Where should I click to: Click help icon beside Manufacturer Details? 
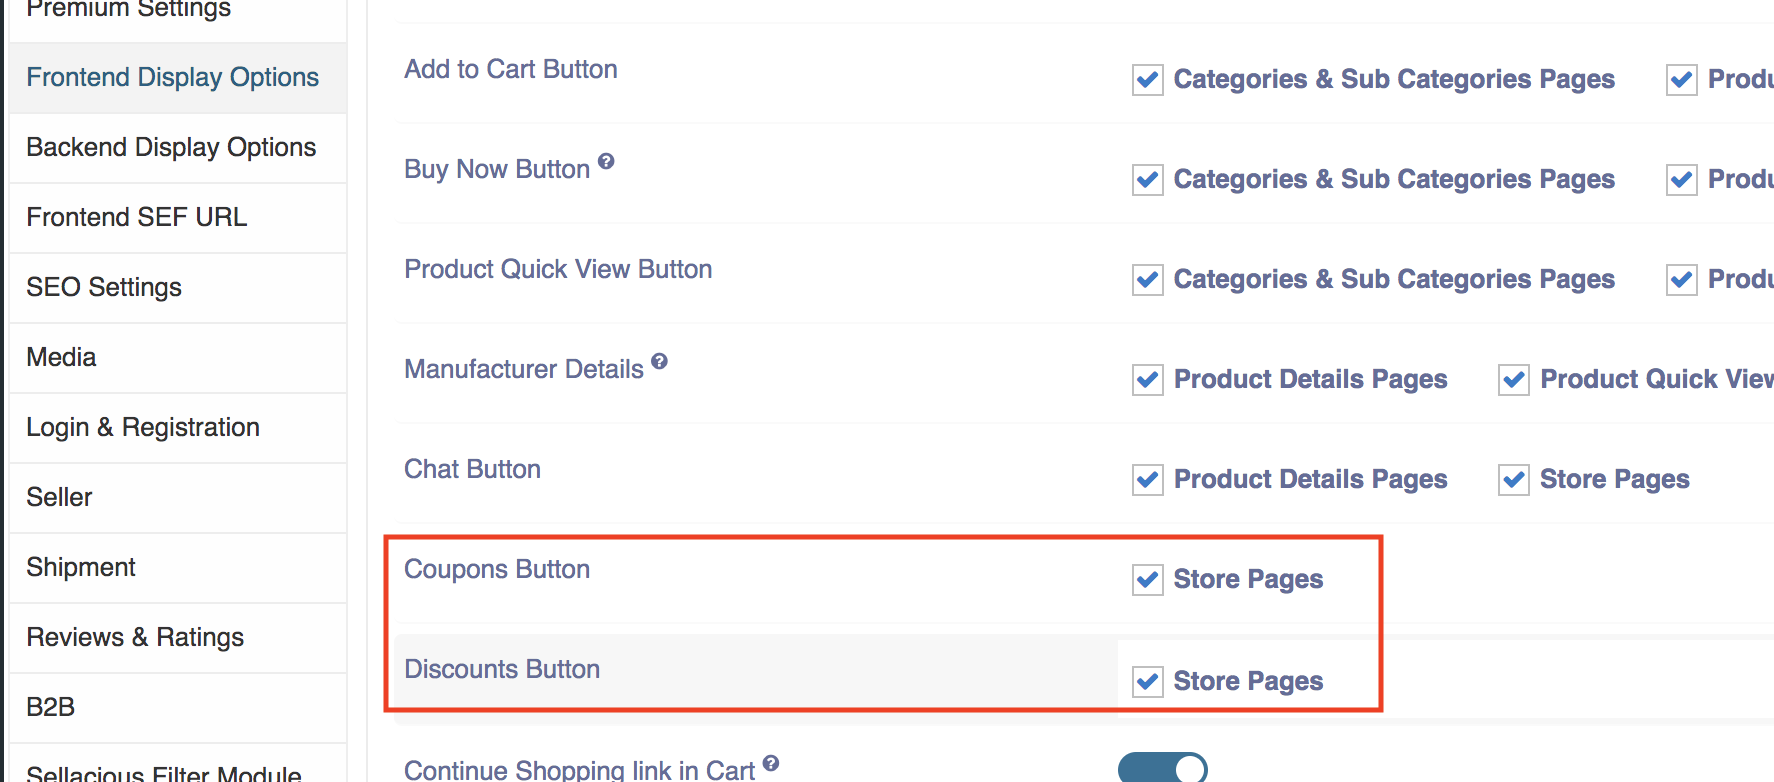pyautogui.click(x=659, y=361)
